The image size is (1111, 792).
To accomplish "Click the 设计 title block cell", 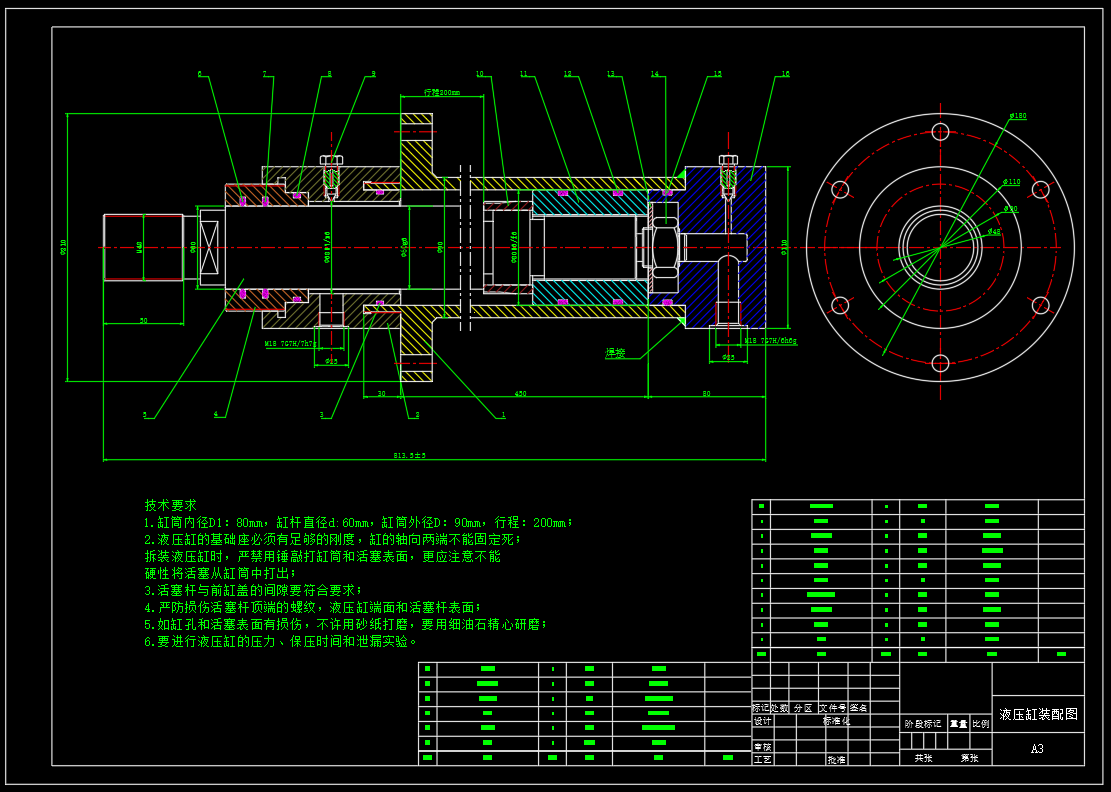I will pos(762,721).
